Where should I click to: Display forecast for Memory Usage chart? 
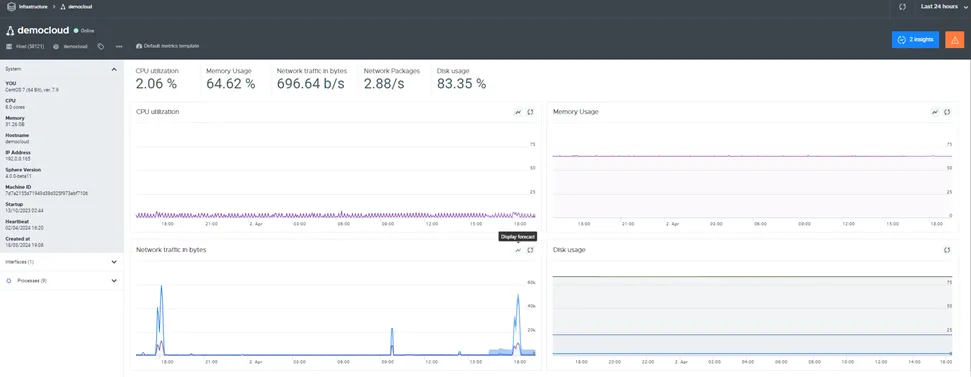tap(935, 112)
